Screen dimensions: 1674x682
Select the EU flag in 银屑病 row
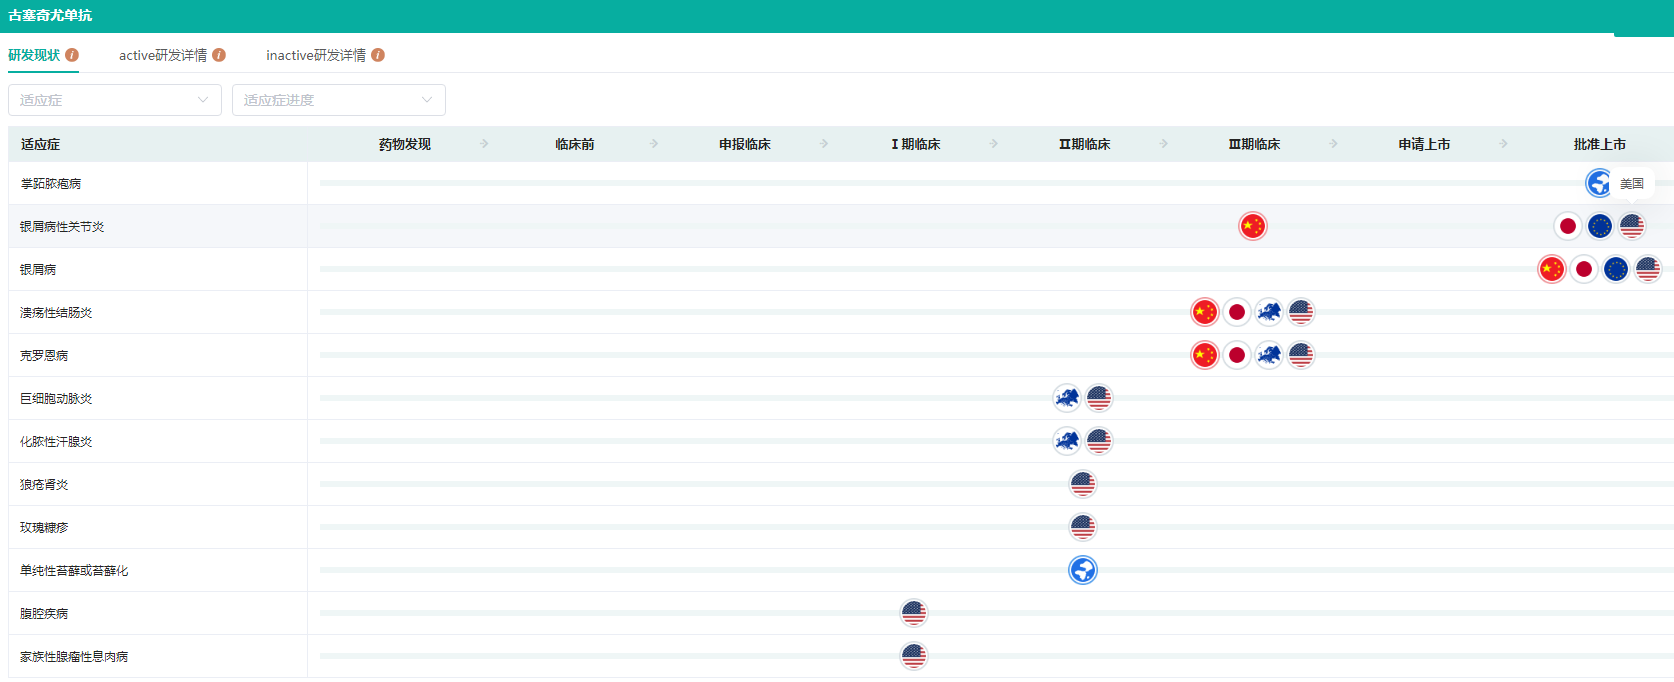[x=1615, y=269]
